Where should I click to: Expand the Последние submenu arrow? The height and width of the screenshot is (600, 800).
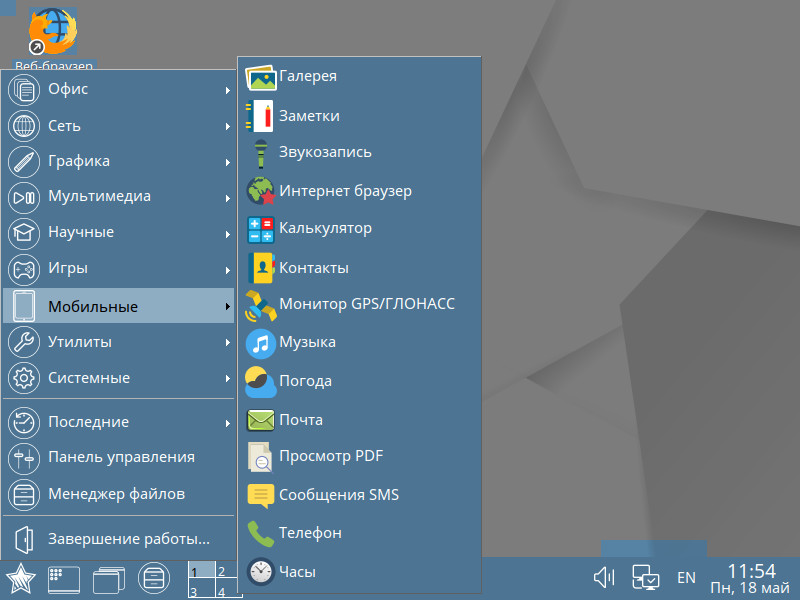tap(228, 423)
